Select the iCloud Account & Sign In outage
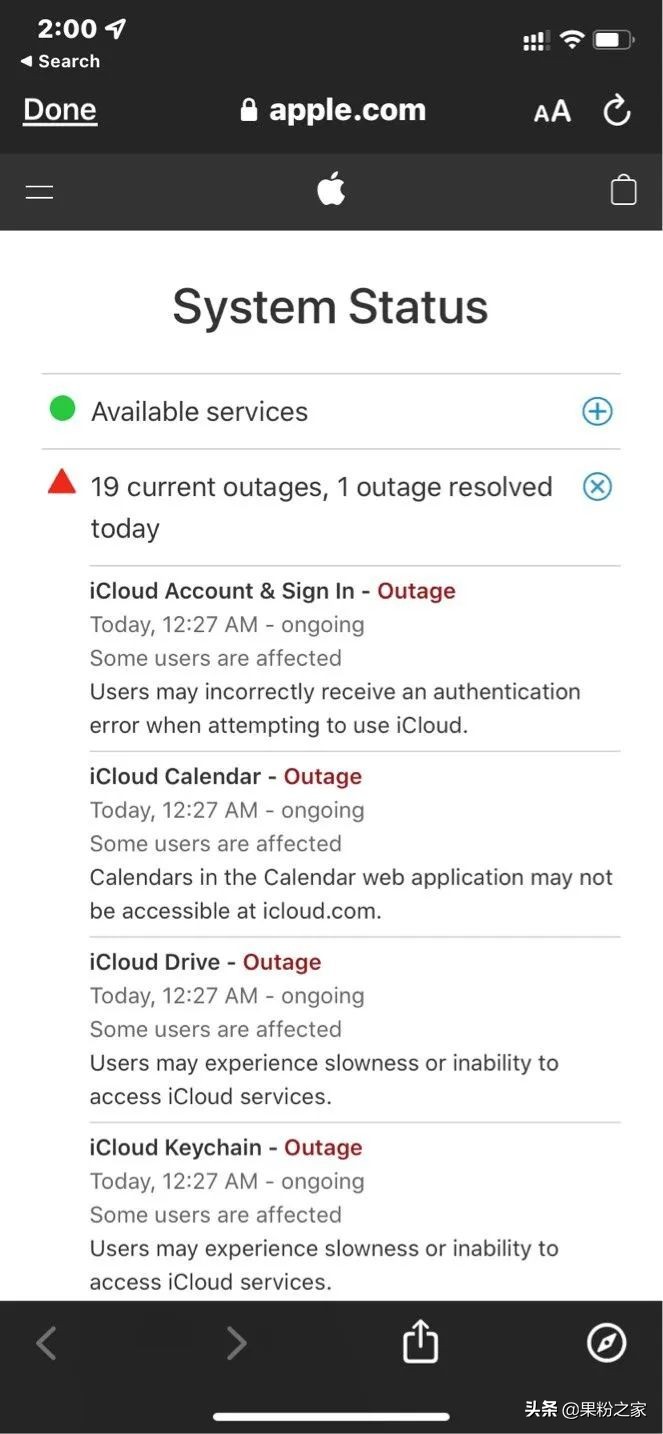This screenshot has width=663, height=1434. [272, 591]
